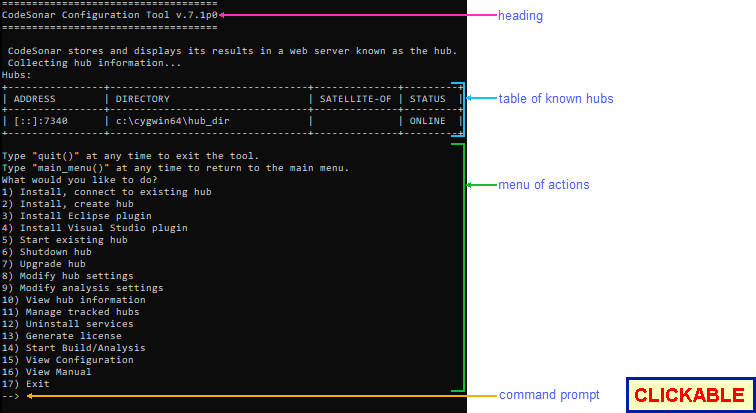
Task: Click the "7) Upgrade hub" line
Action: [x=43, y=264]
